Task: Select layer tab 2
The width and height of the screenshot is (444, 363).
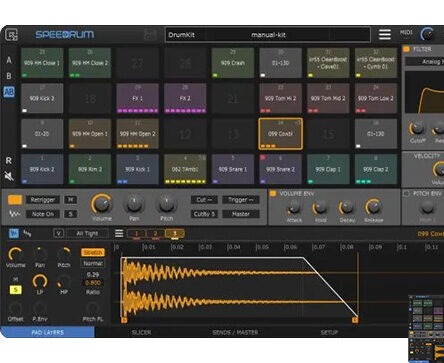Action: [155, 233]
